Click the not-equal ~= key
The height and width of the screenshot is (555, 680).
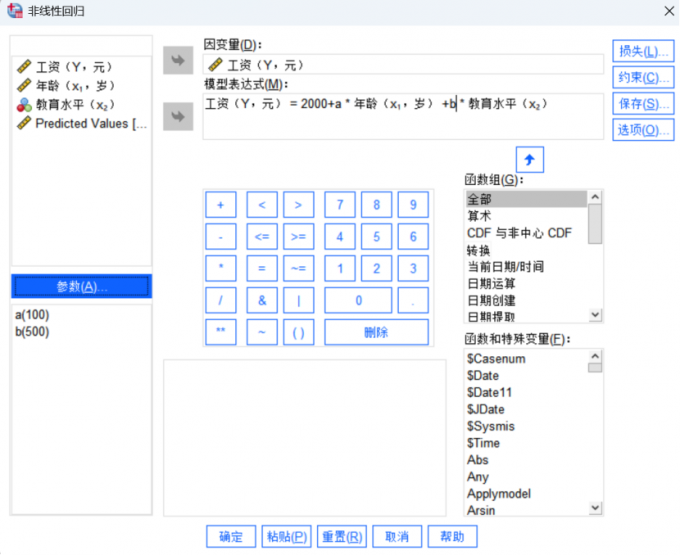[298, 268]
